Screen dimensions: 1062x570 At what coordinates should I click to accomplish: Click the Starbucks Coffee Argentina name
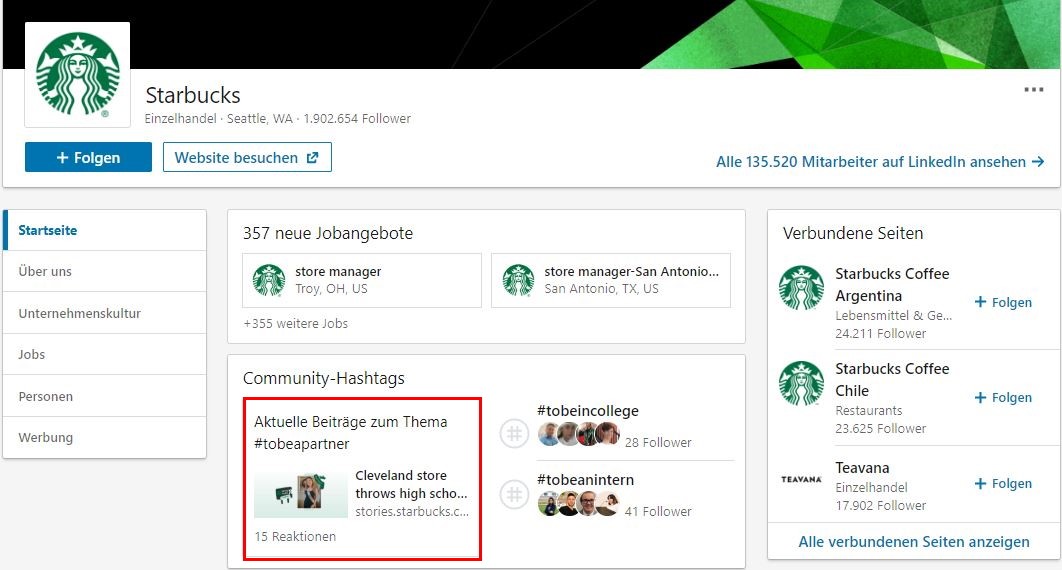tap(892, 284)
